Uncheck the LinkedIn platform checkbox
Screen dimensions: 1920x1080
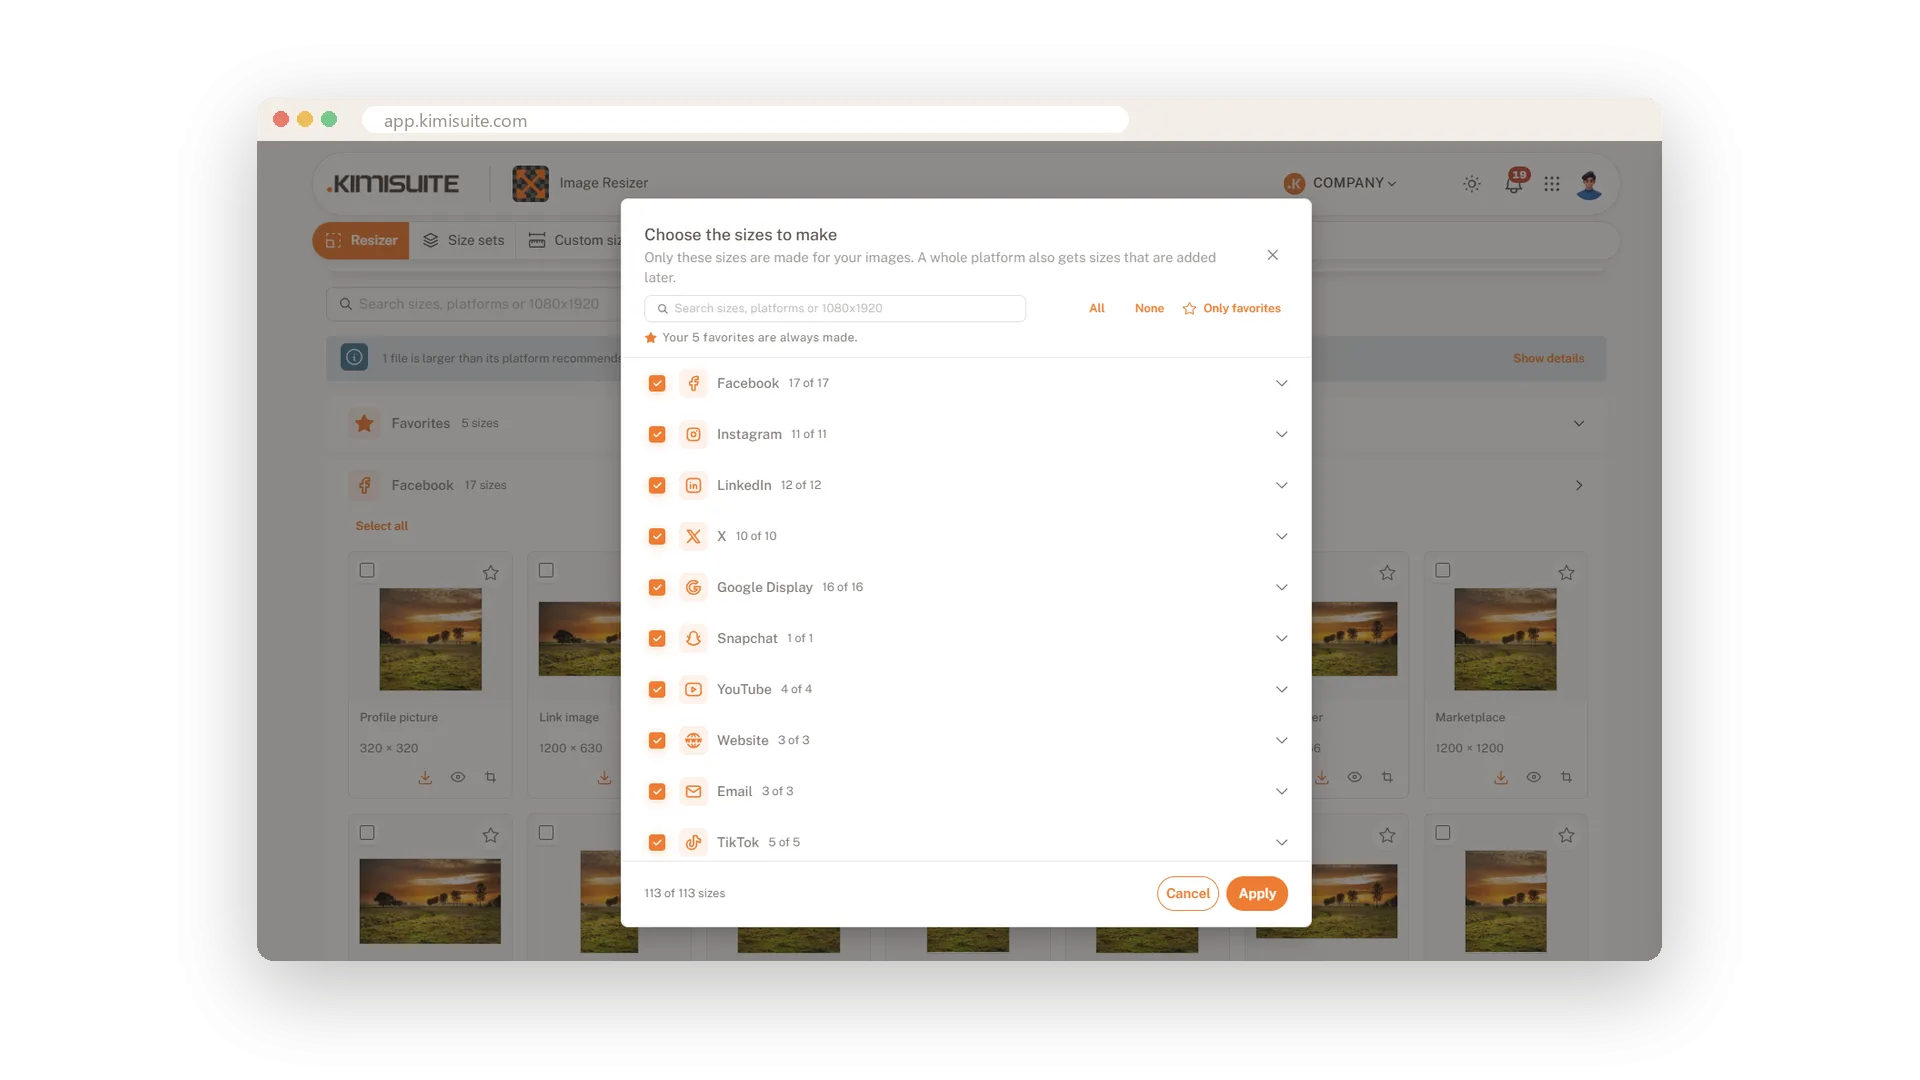tap(657, 485)
